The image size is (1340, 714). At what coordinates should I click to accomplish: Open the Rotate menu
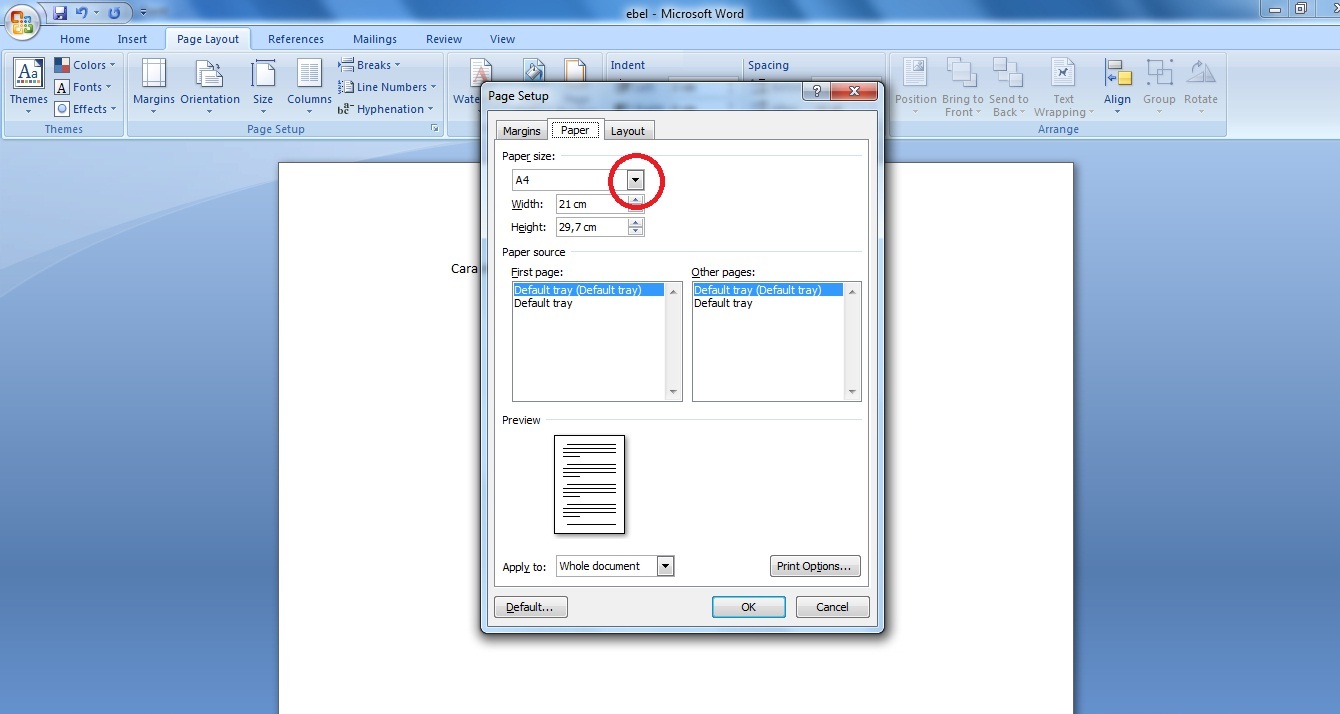pyautogui.click(x=1201, y=87)
